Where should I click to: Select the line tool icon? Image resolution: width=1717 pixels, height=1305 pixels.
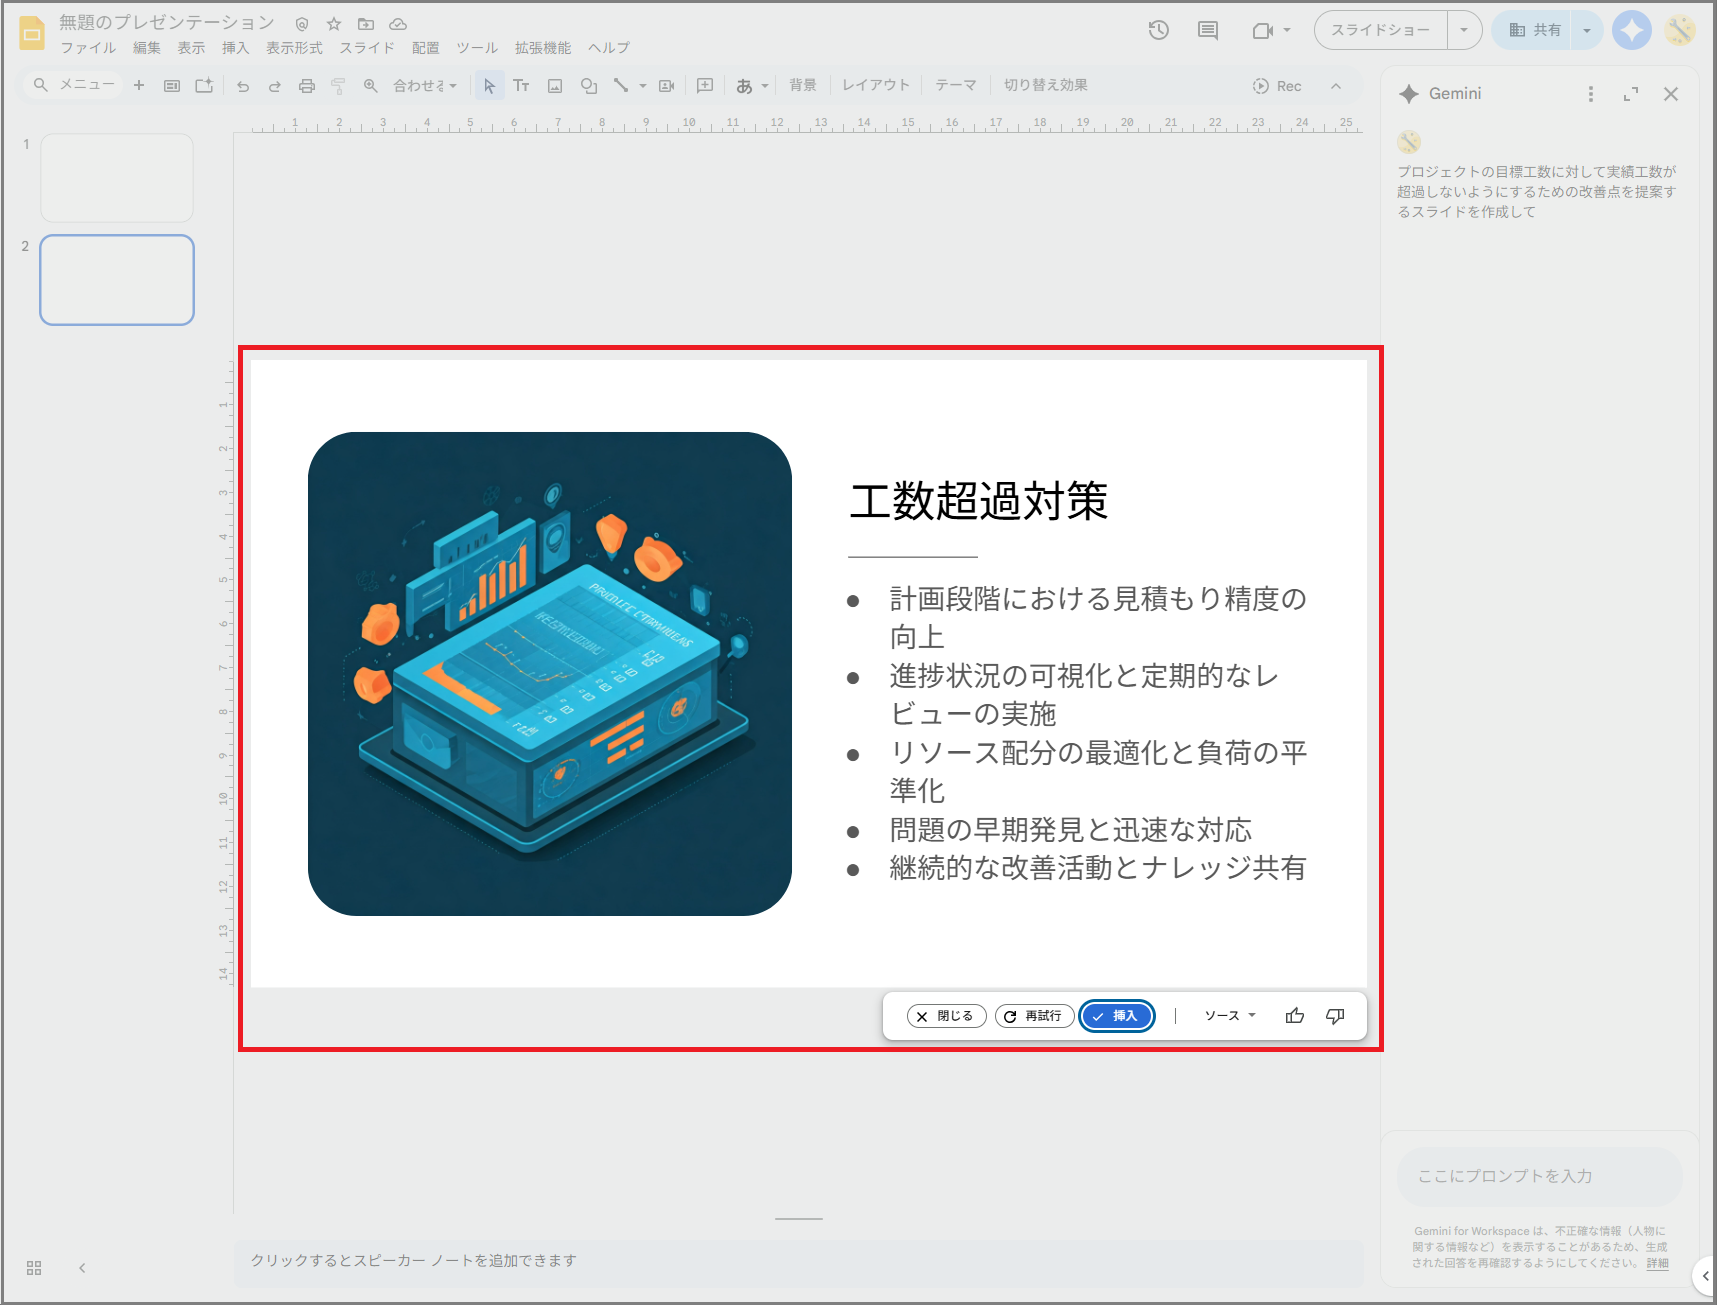[621, 86]
